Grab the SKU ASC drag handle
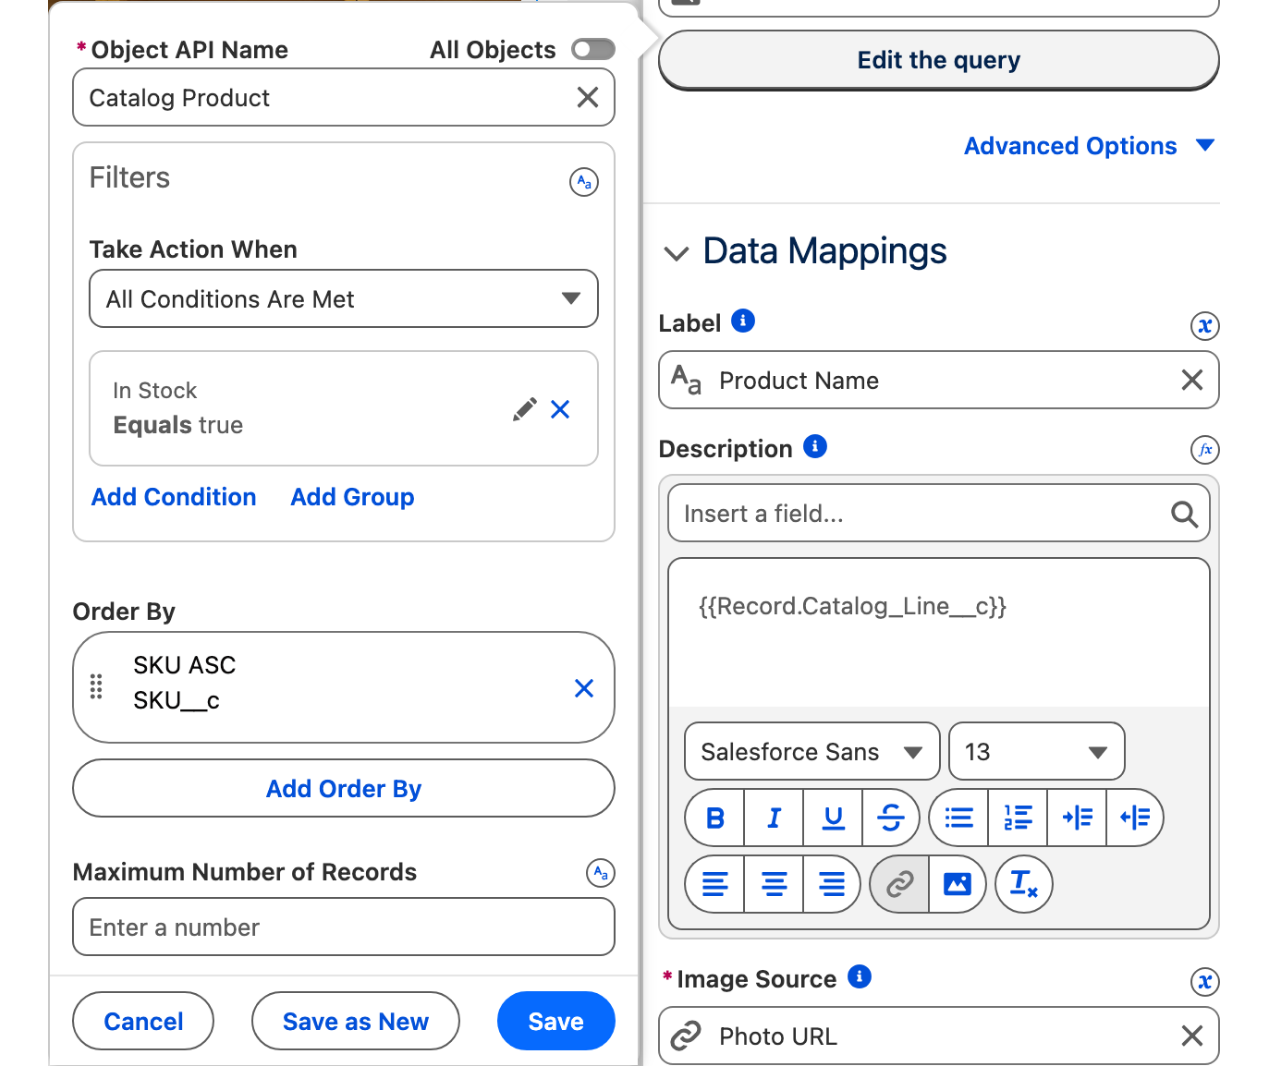This screenshot has height=1066, width=1268. click(x=96, y=687)
